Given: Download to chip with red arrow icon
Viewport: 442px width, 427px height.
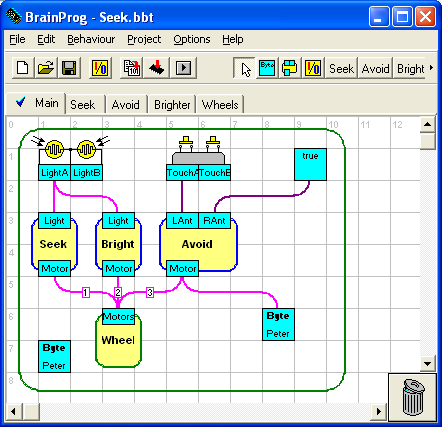Looking at the screenshot, I should coord(157,68).
